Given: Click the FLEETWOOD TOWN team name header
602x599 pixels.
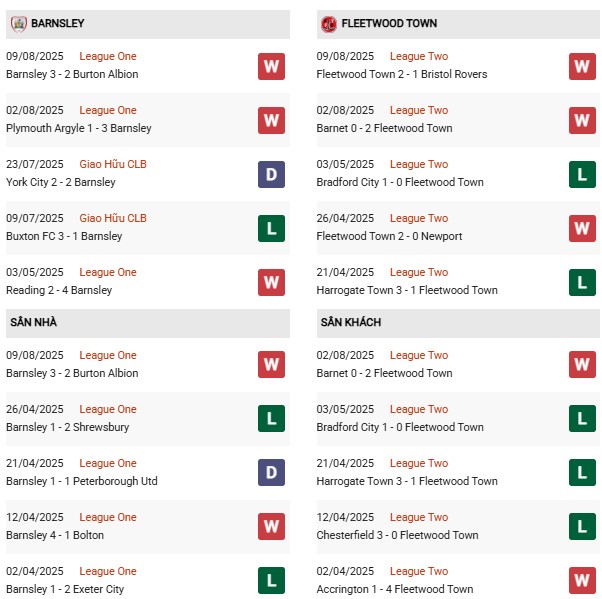Looking at the screenshot, I should (389, 23).
